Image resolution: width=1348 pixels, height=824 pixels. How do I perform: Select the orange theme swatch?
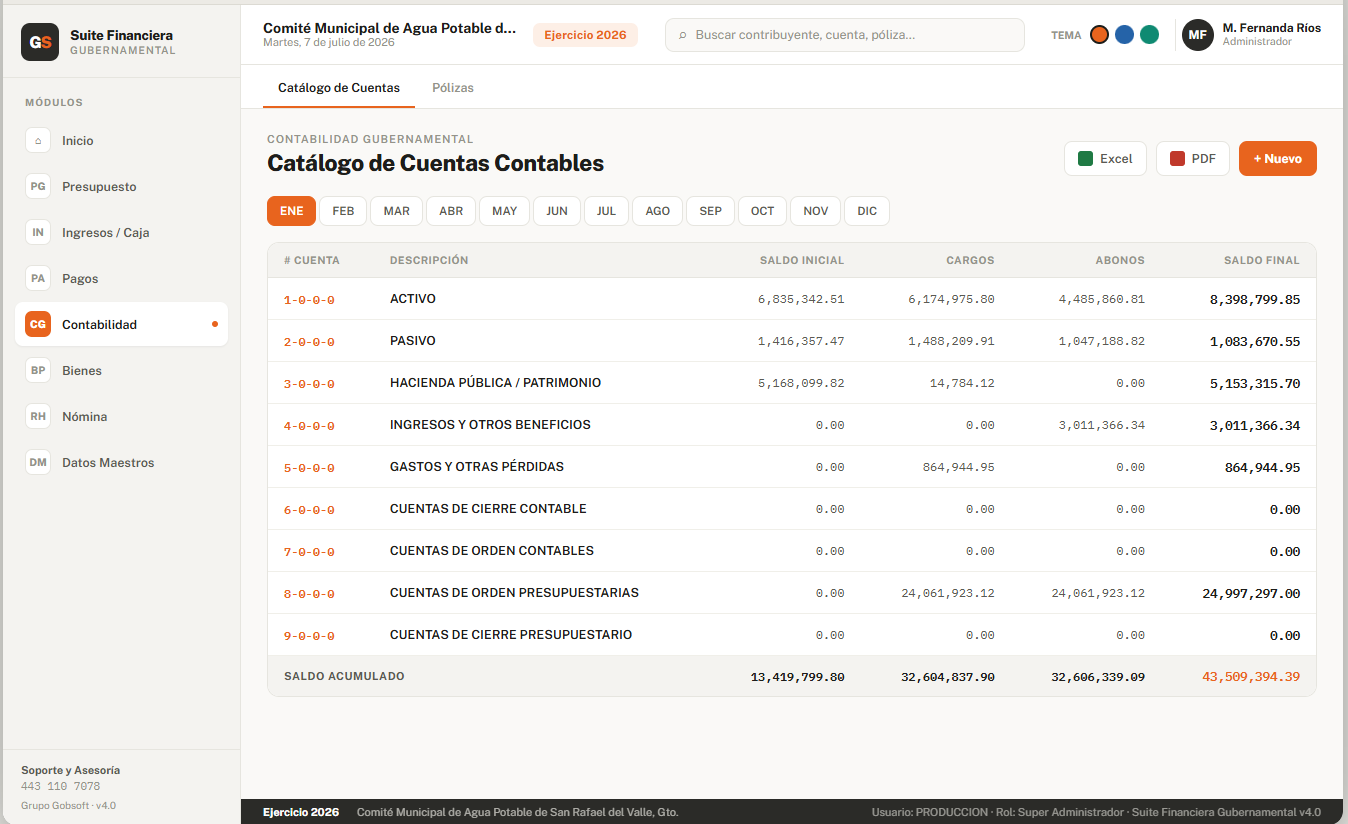coord(1099,35)
